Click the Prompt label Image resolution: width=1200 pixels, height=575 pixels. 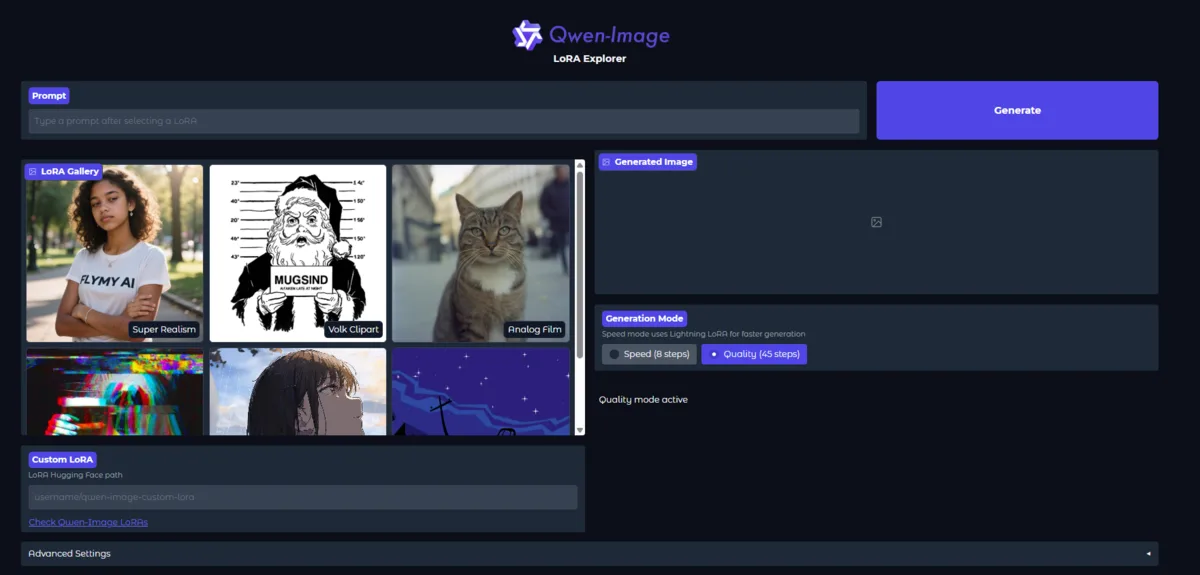pyautogui.click(x=49, y=96)
